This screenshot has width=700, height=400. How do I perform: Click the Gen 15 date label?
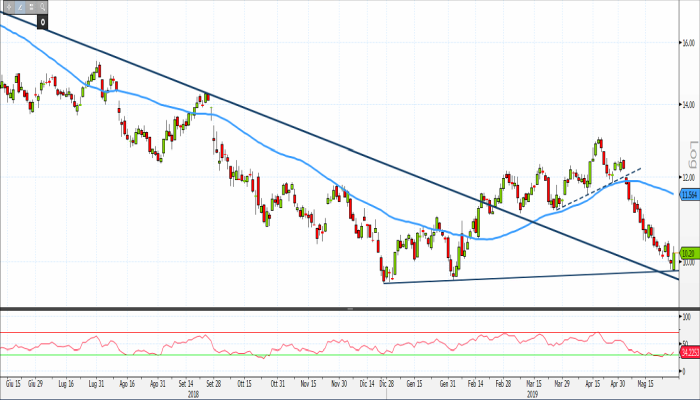pyautogui.click(x=414, y=383)
